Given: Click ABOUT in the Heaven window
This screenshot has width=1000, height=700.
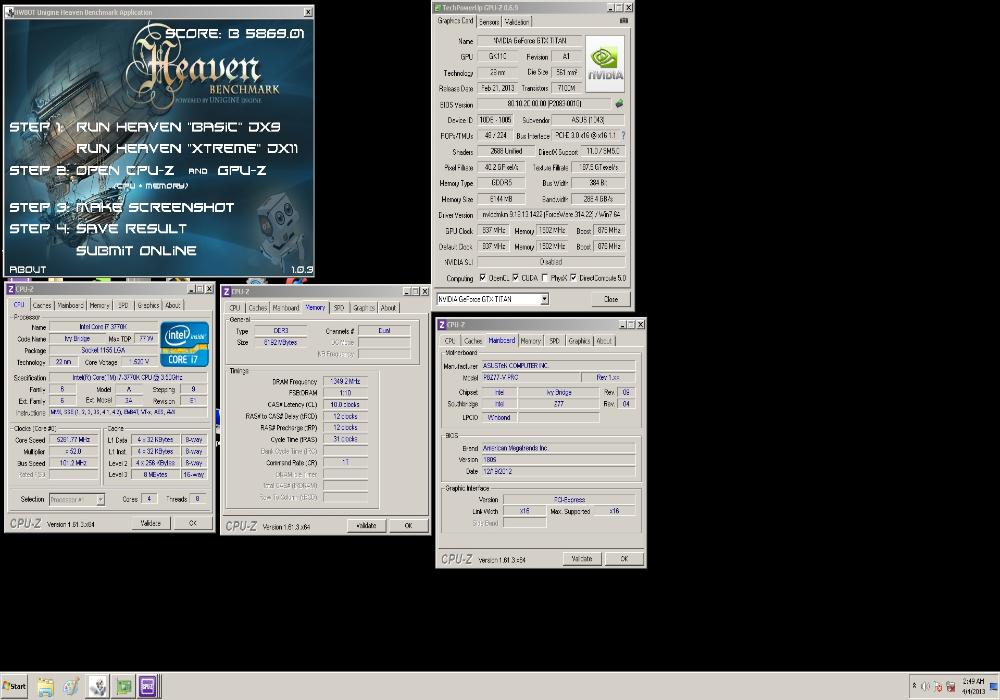Looking at the screenshot, I should point(27,270).
